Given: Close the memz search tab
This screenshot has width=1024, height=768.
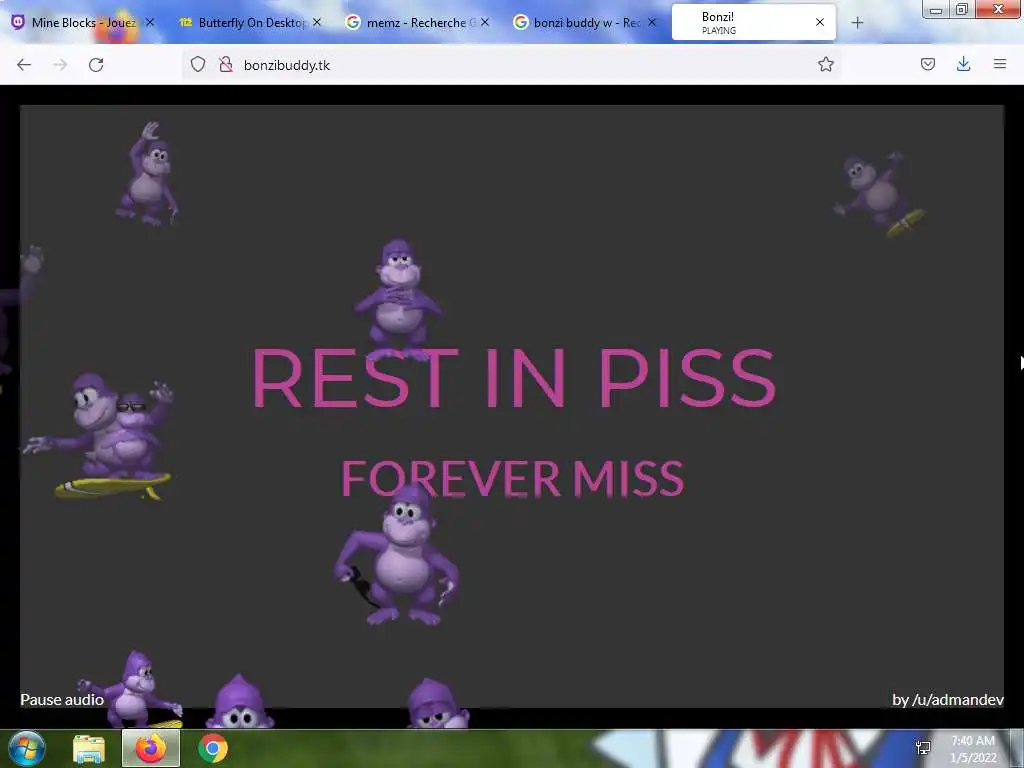Looking at the screenshot, I should coord(485,22).
